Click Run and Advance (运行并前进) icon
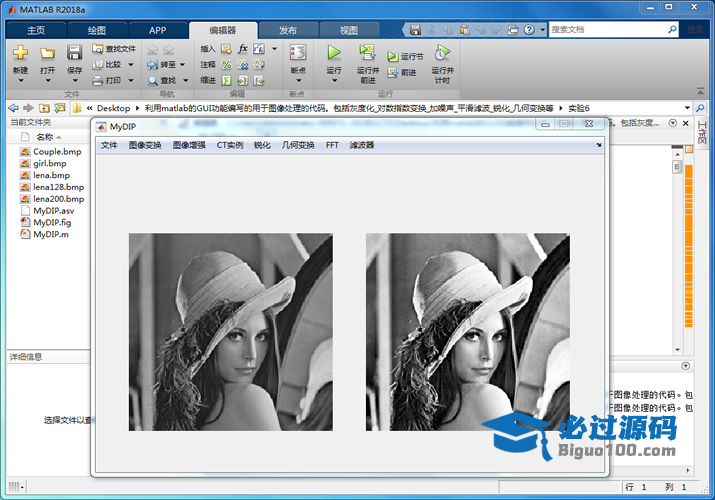The height and width of the screenshot is (500, 715). (367, 53)
